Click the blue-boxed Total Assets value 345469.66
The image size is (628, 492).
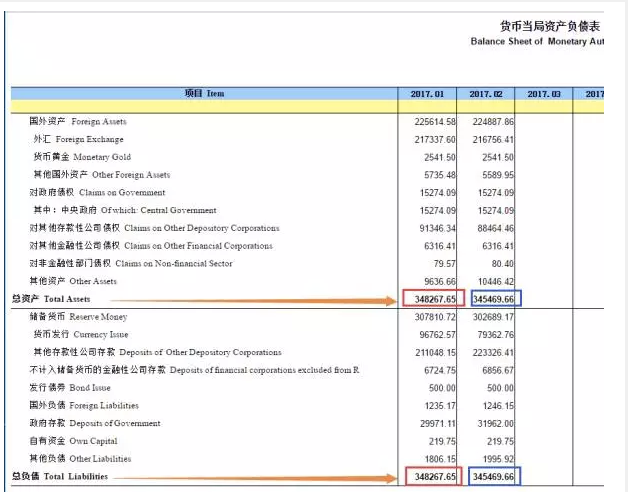489,299
